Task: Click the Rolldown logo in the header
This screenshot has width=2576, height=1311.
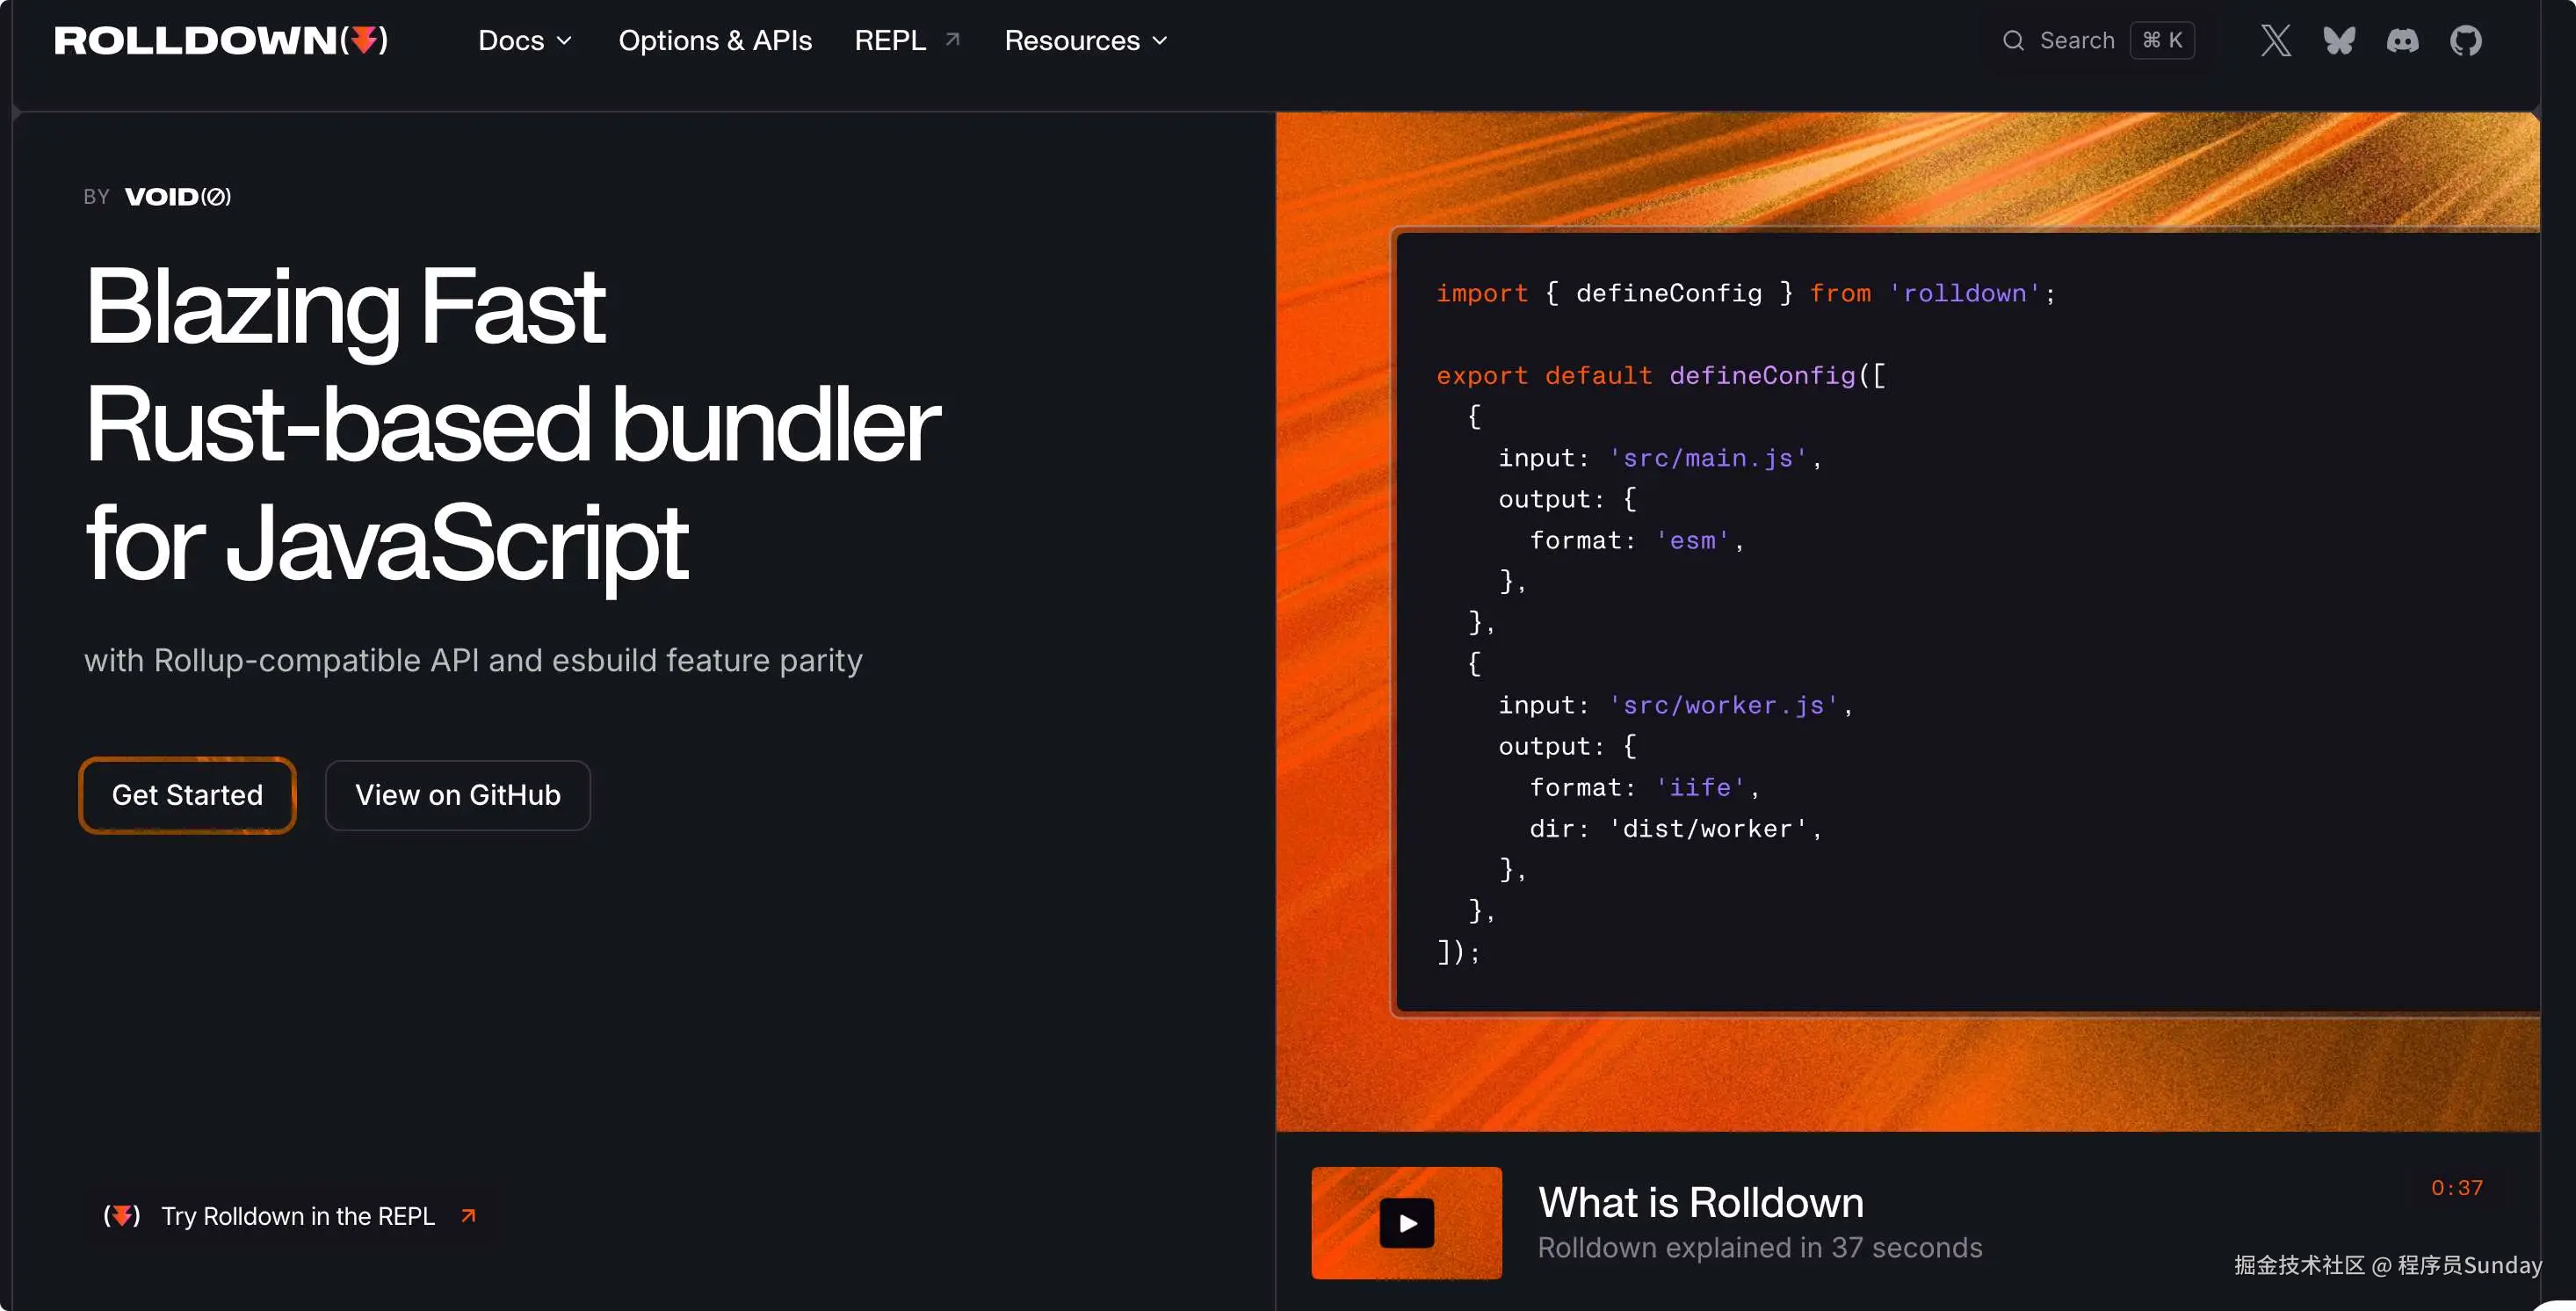Action: tap(221, 41)
